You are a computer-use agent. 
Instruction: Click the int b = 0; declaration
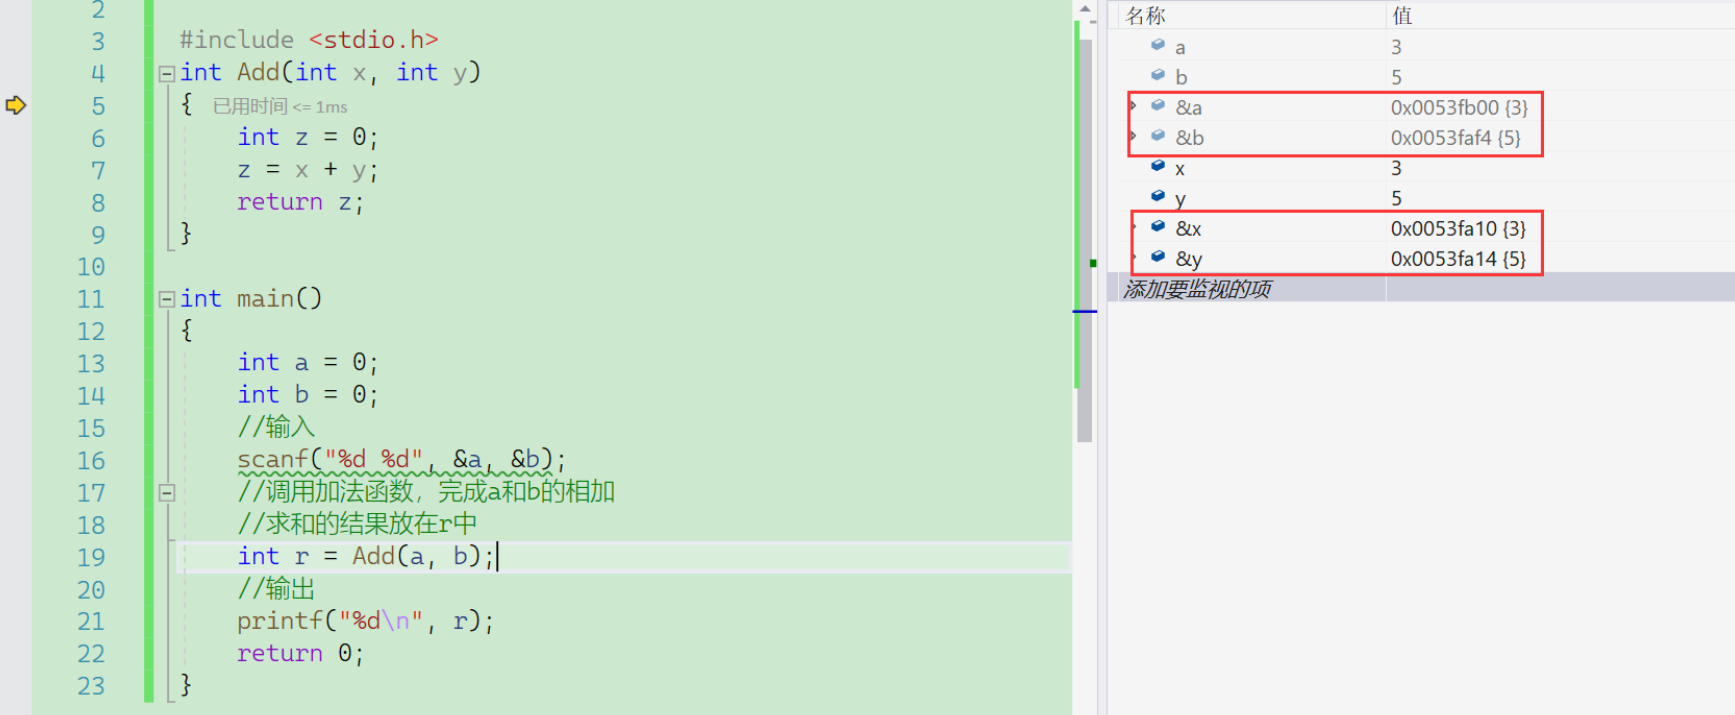click(308, 395)
